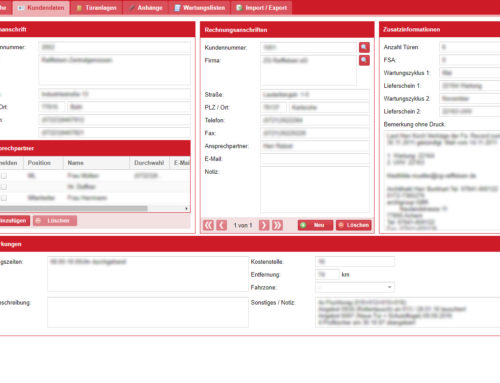Image resolution: width=500 pixels, height=383 pixels.
Task: Tick checkbox in the Hr. contact row
Action: [x=4, y=187]
